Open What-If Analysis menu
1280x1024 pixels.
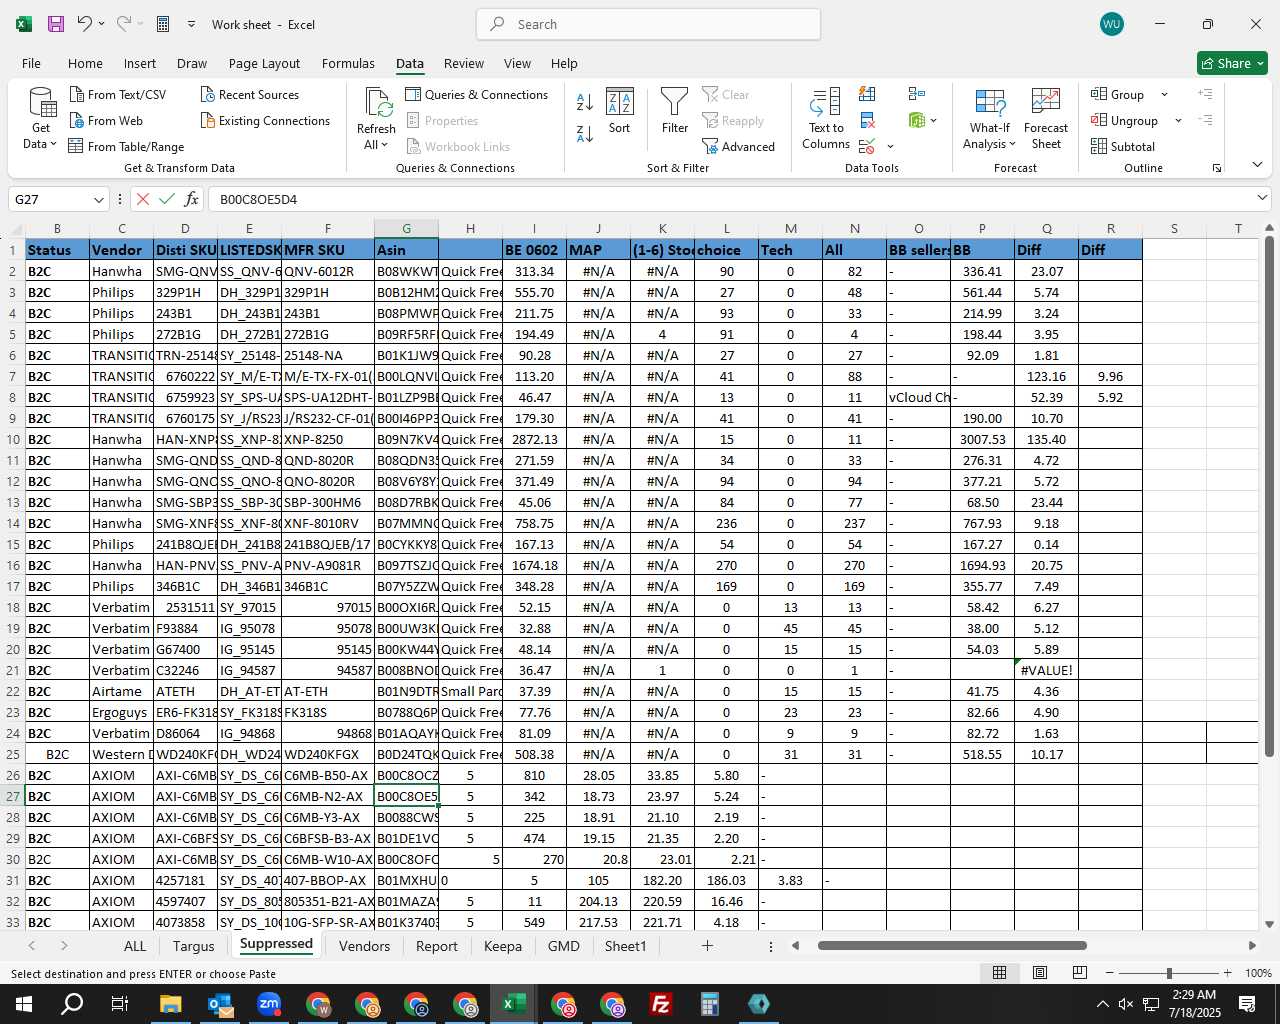989,119
